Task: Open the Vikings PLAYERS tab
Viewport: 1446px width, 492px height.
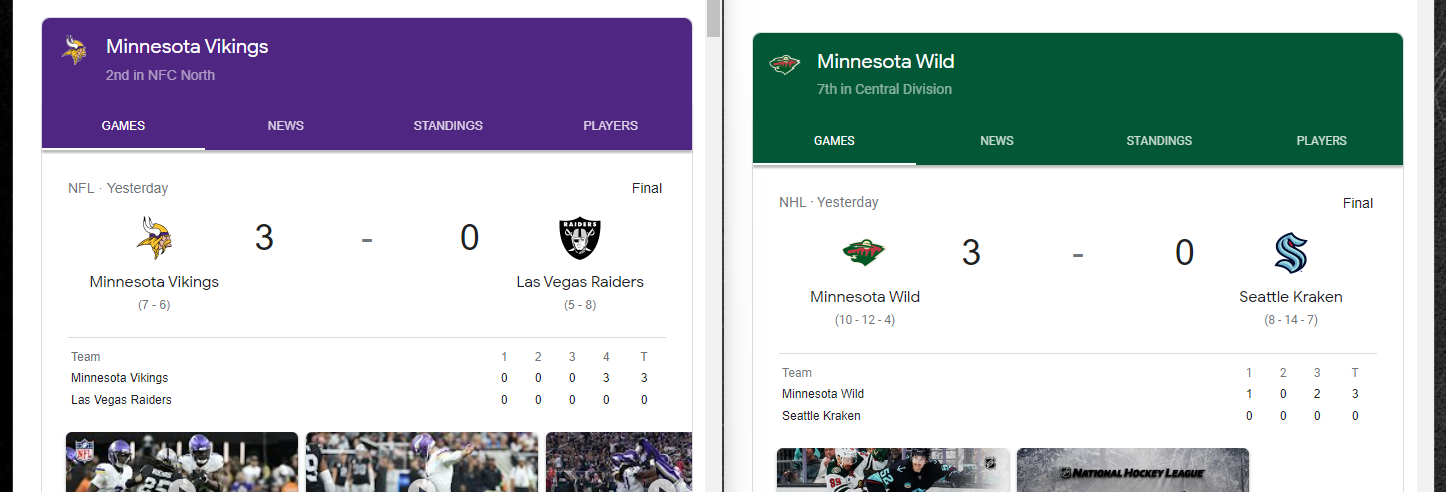Action: [611, 126]
